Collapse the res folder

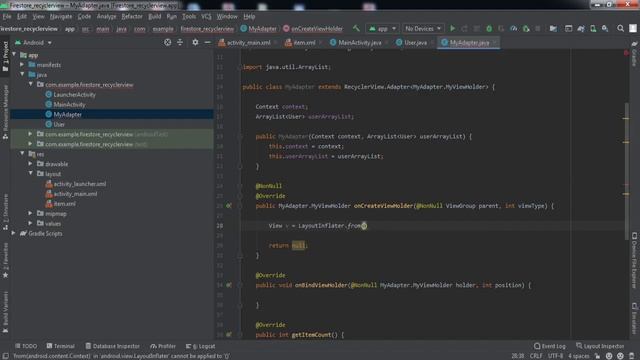click(x=22, y=154)
